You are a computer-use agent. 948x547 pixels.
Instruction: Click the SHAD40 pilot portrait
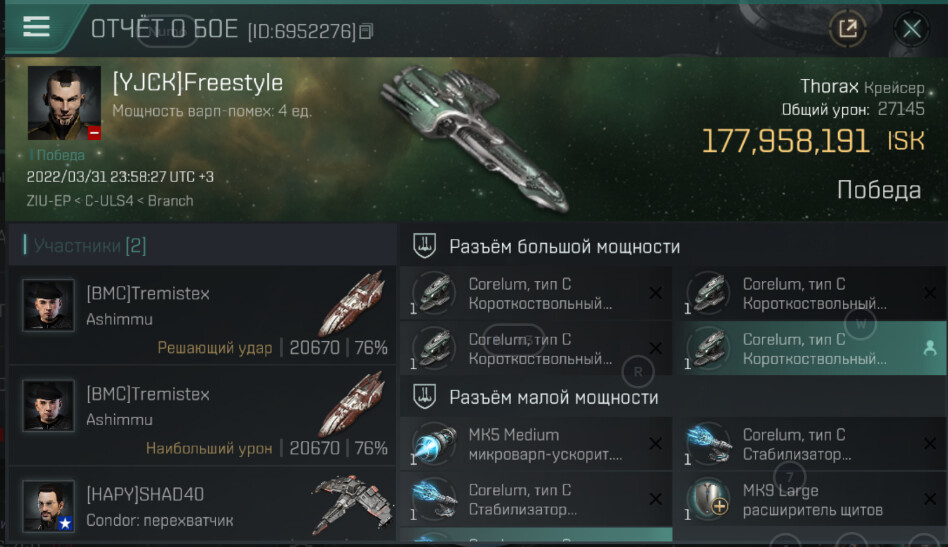(x=48, y=507)
